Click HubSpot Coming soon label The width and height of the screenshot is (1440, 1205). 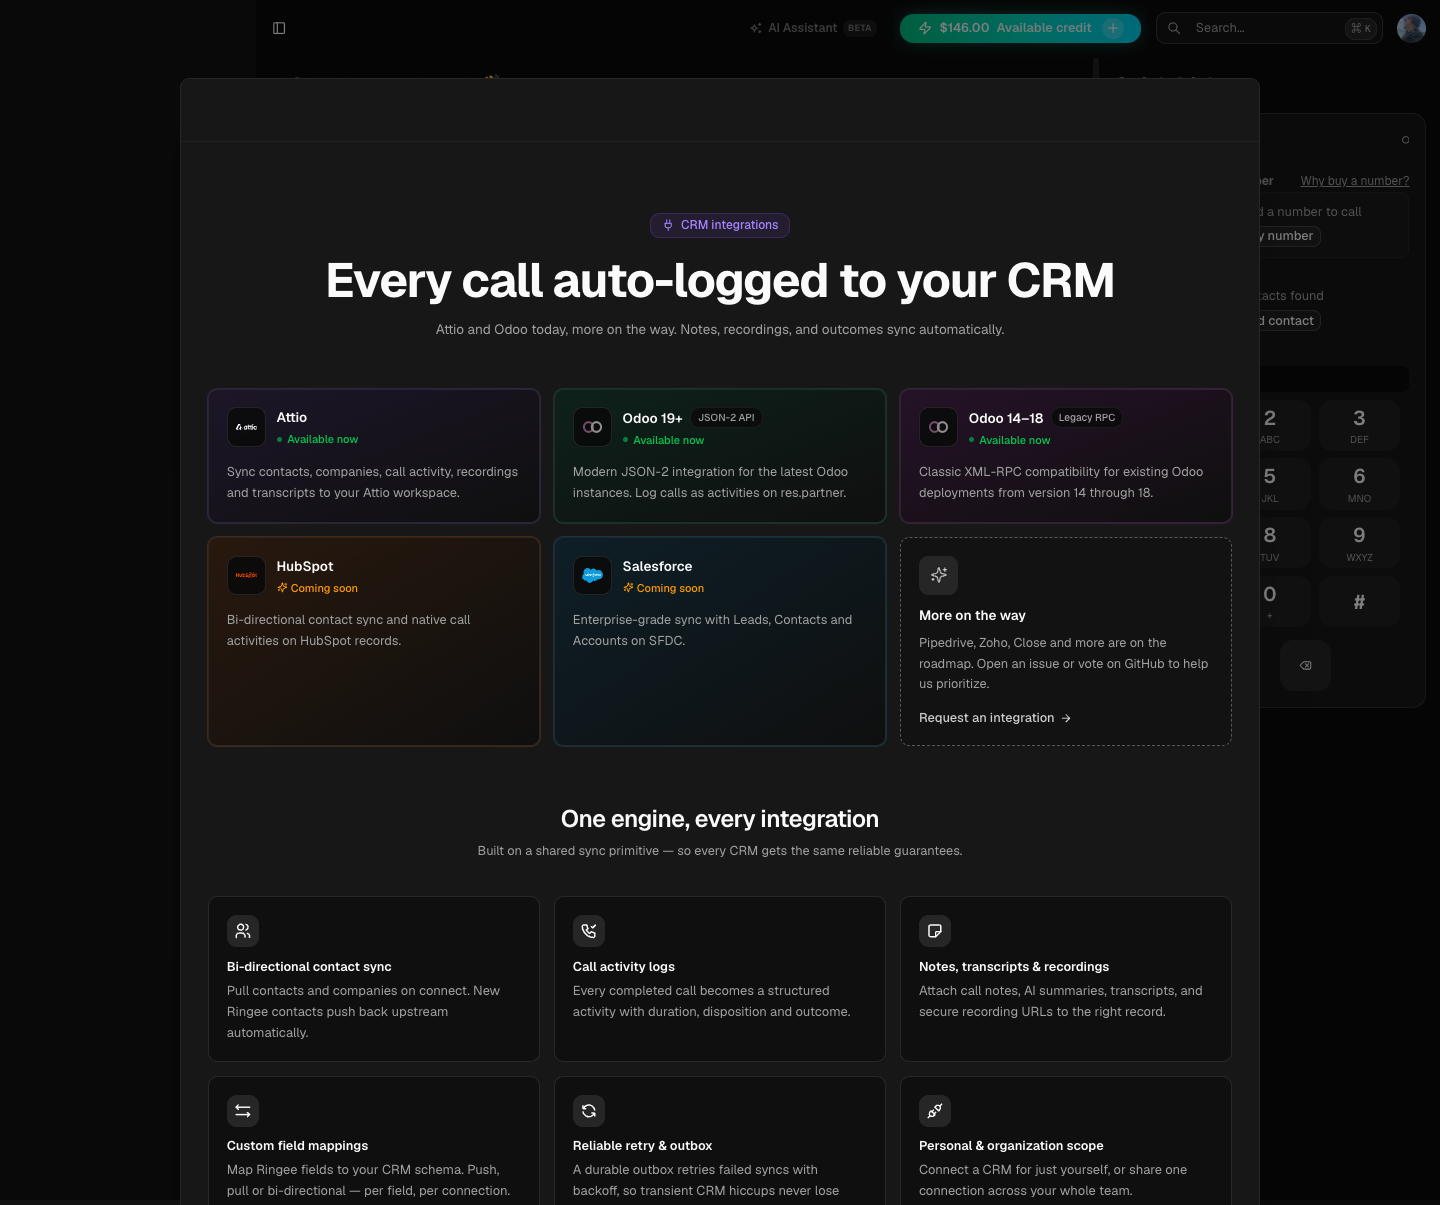point(317,588)
